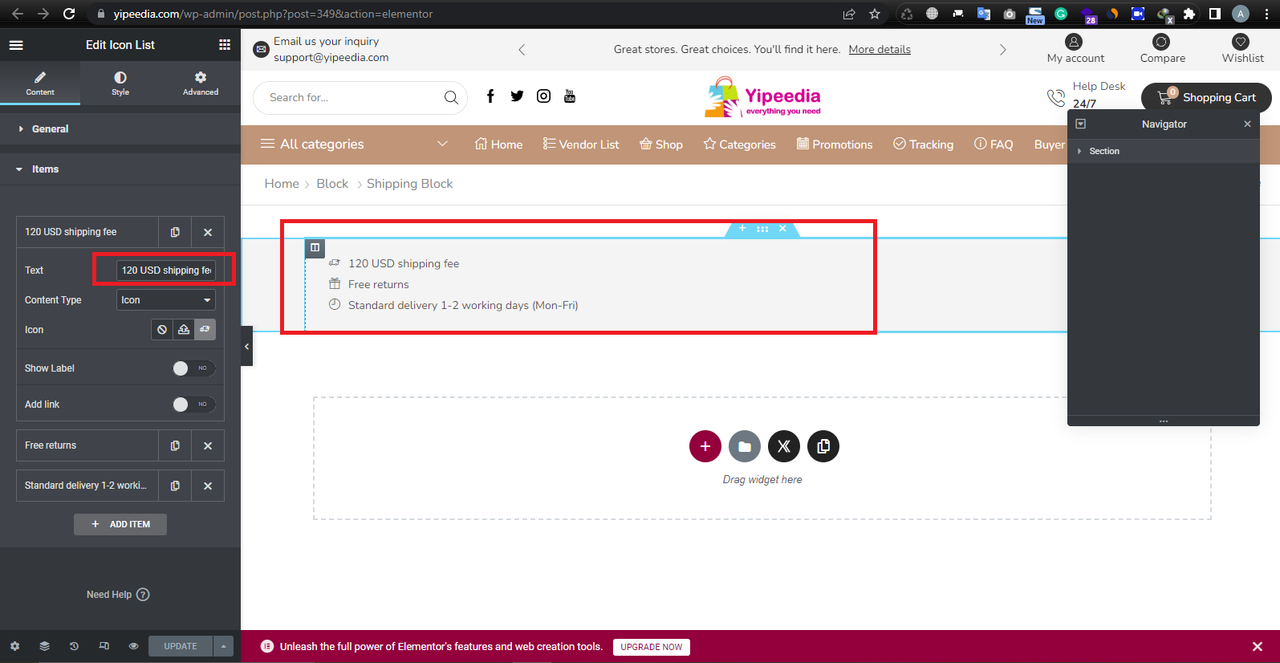Delete the Free returns item
1280x663 pixels.
pyautogui.click(x=208, y=446)
